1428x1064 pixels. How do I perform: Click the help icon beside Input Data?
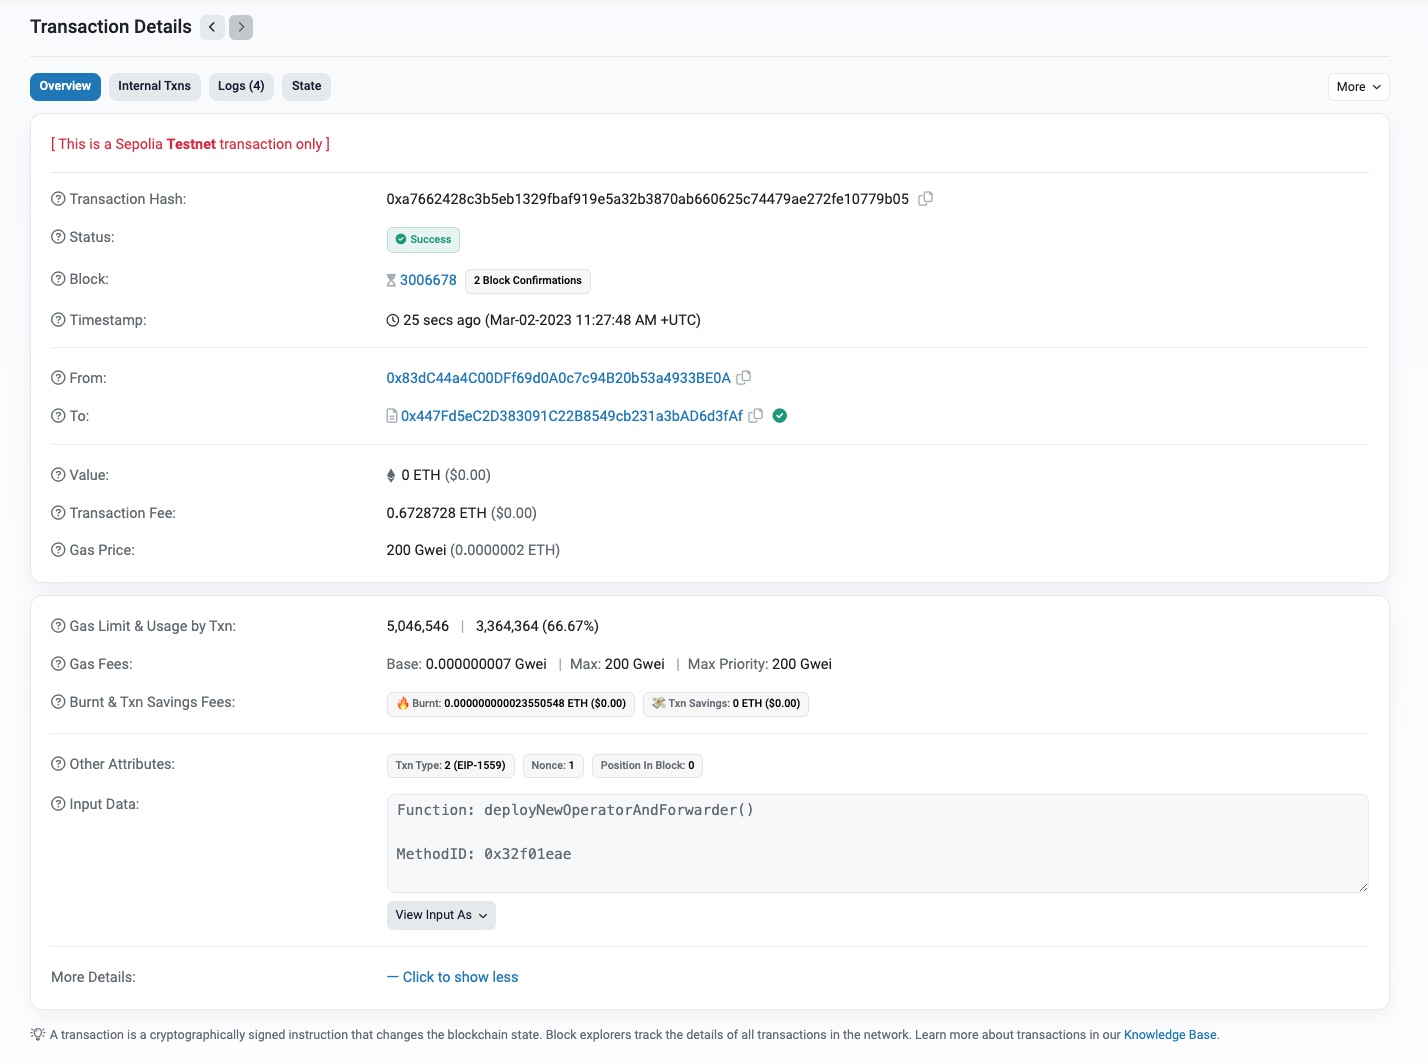click(x=58, y=804)
